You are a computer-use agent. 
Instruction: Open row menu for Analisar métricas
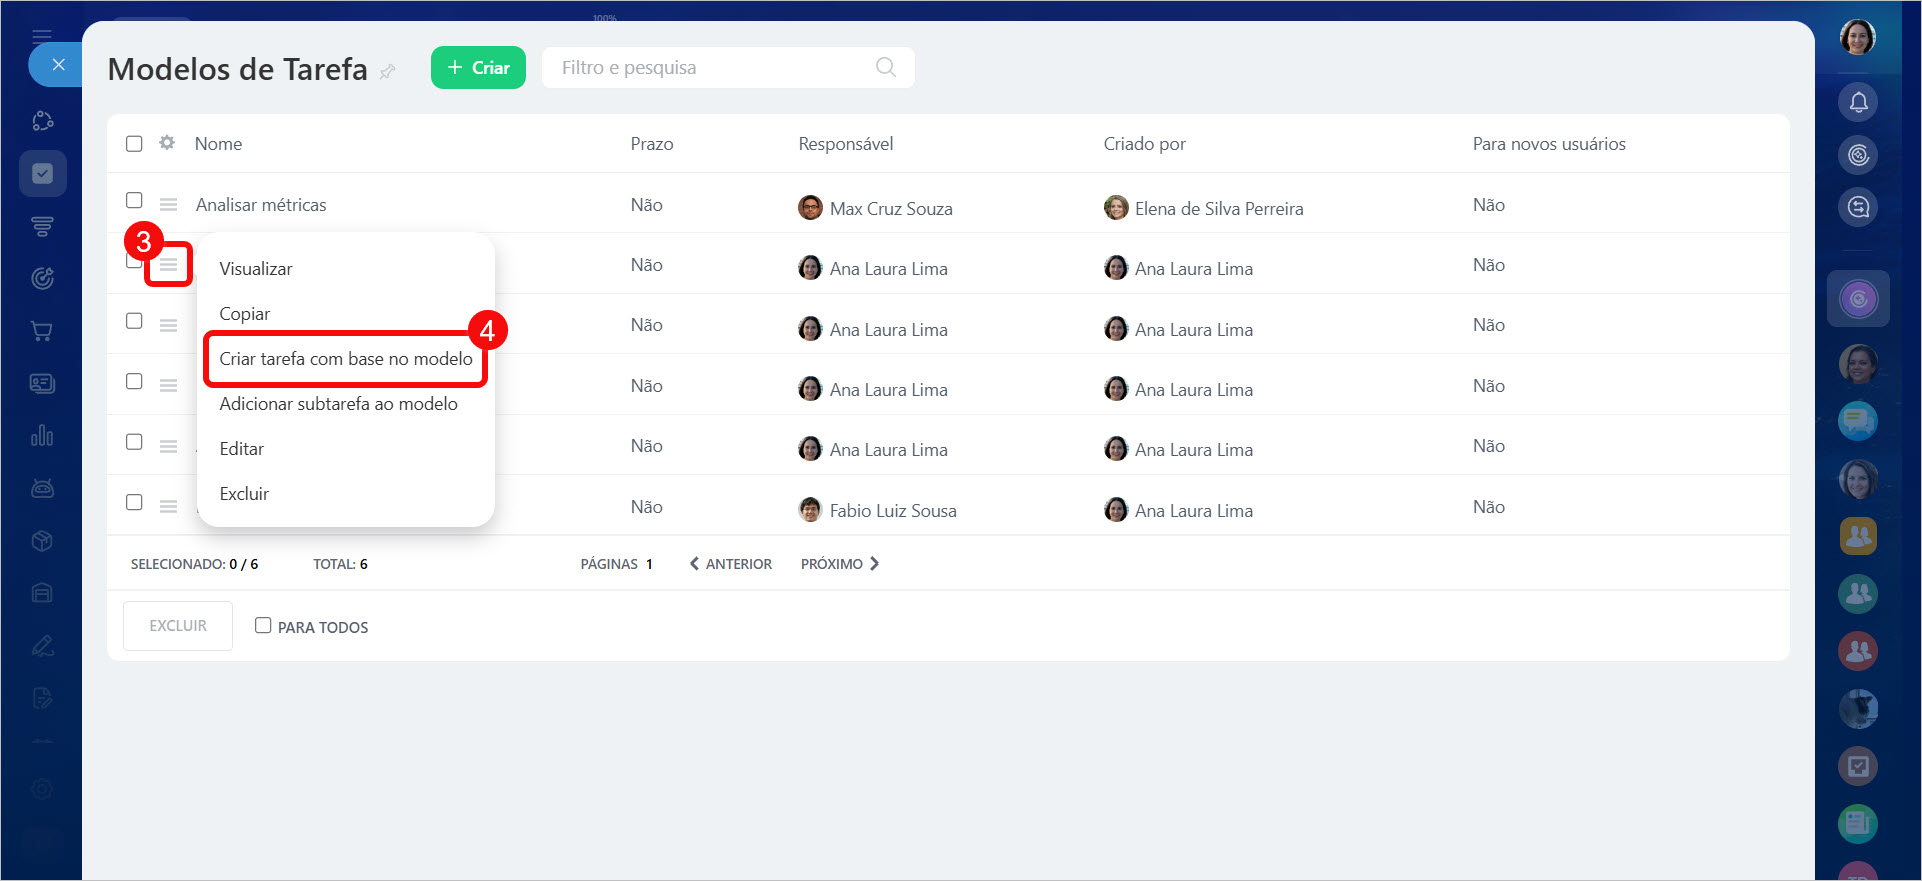[168, 205]
